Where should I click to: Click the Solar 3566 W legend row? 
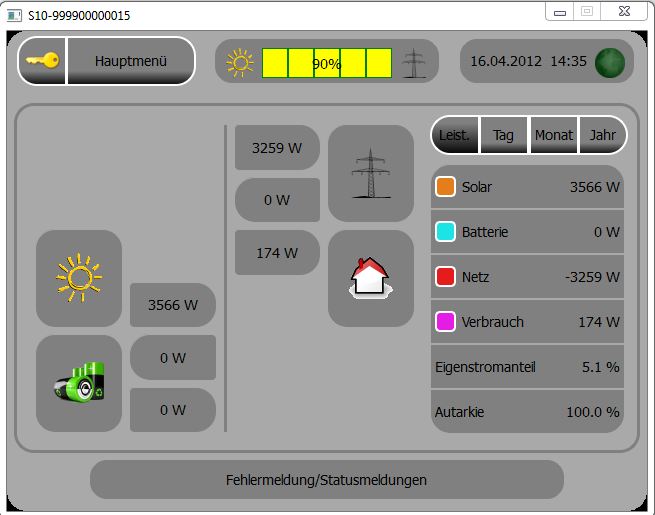527,187
